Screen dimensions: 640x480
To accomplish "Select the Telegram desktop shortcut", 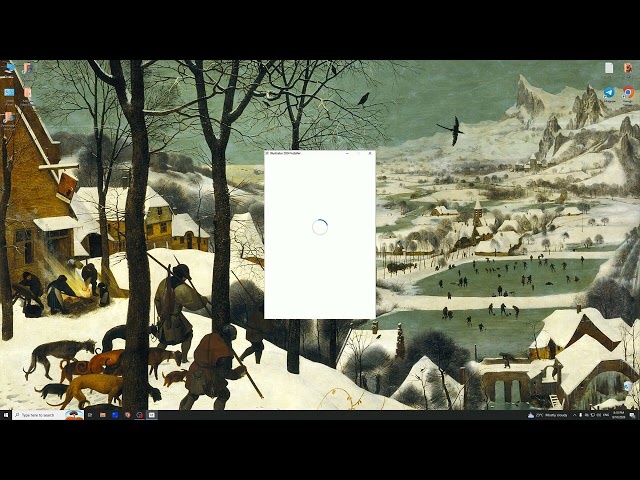I will pos(609,95).
